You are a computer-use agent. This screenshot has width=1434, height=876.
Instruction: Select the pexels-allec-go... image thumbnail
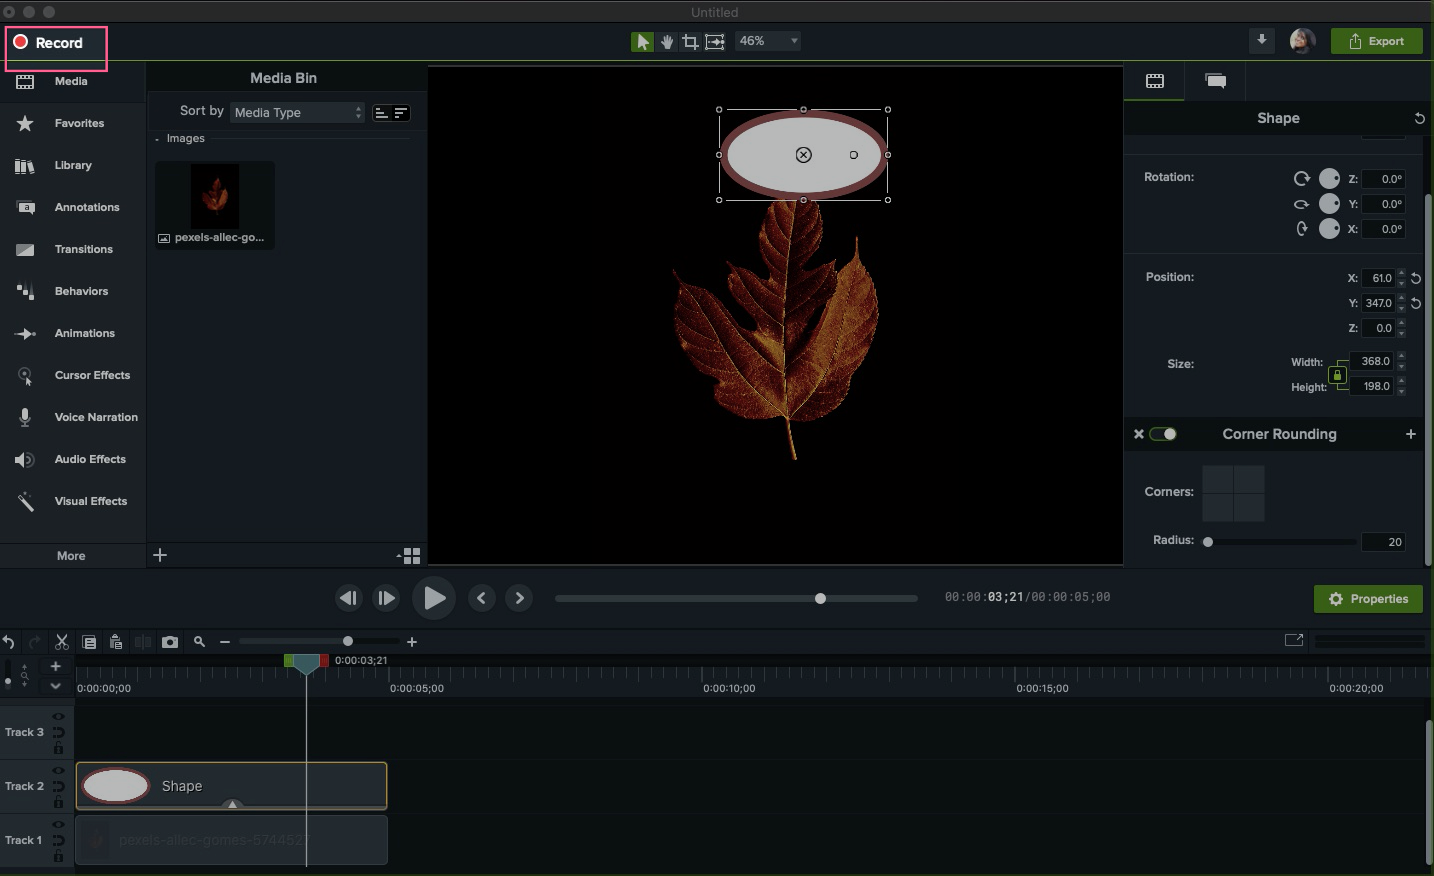(x=215, y=198)
